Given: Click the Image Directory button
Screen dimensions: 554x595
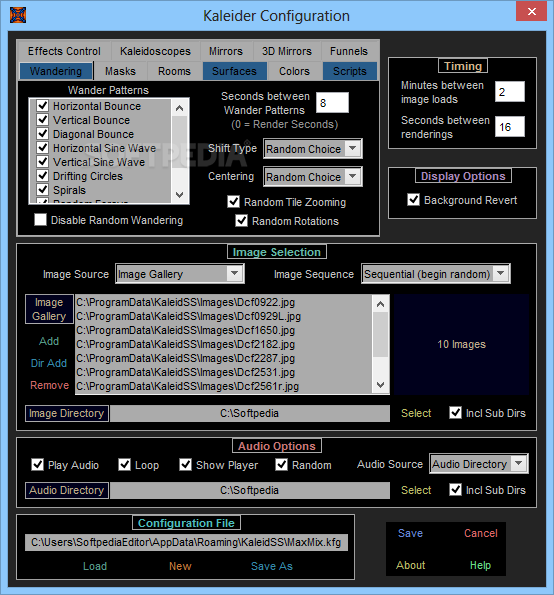Looking at the screenshot, I should point(67,413).
